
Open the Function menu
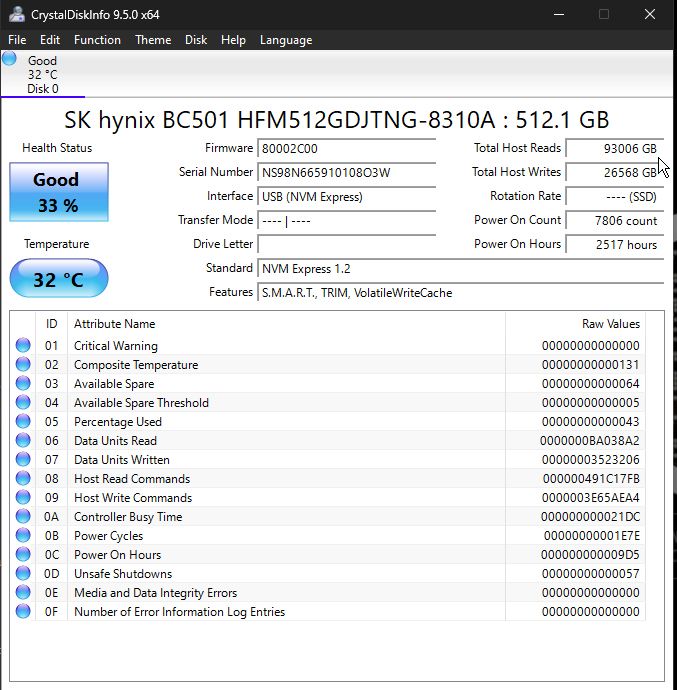pos(97,40)
